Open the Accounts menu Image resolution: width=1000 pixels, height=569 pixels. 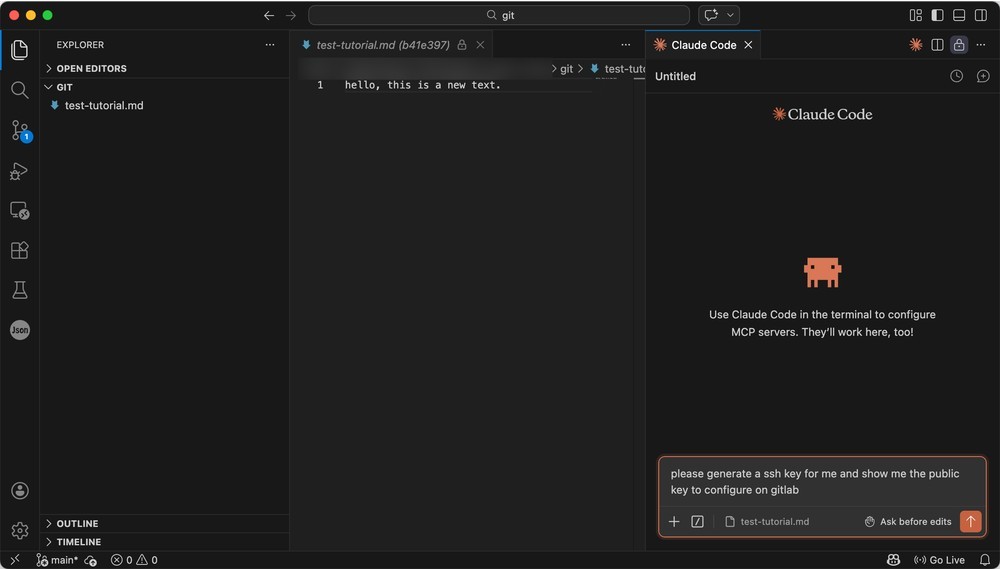coord(20,491)
